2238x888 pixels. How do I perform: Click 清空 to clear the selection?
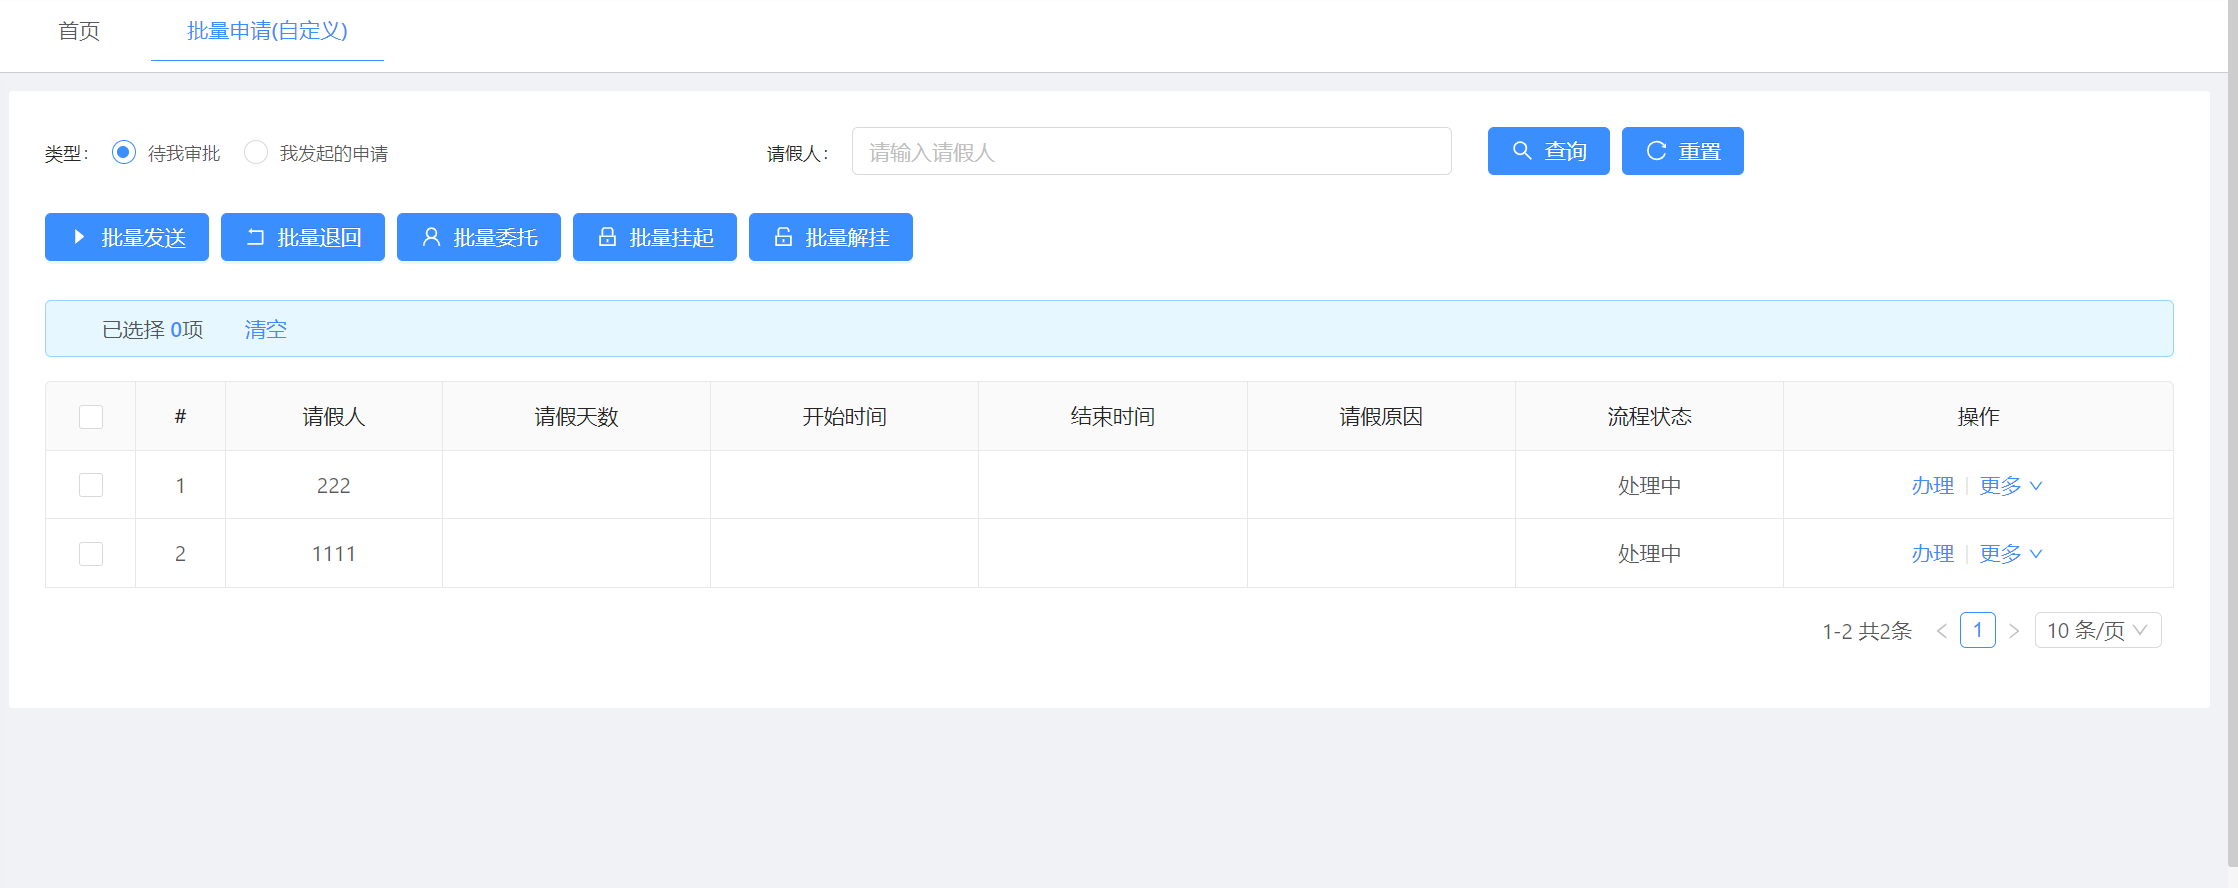pos(266,329)
